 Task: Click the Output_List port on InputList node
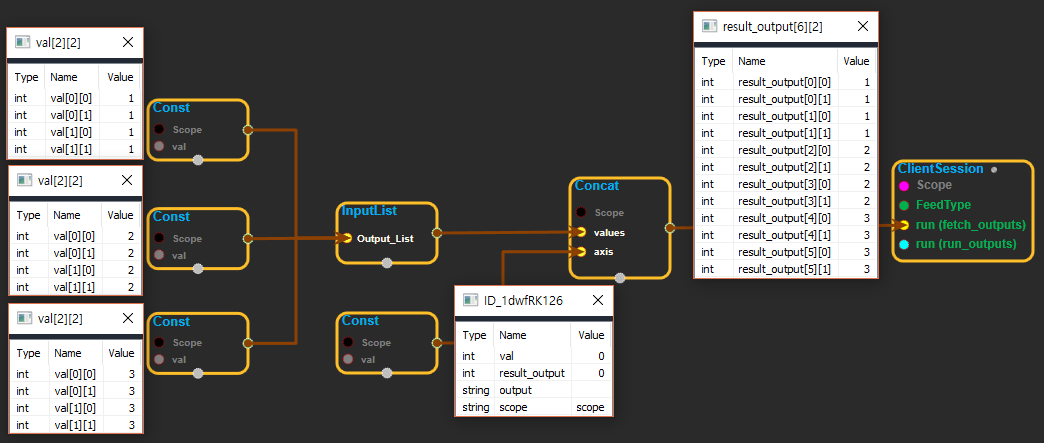[x=346, y=238]
